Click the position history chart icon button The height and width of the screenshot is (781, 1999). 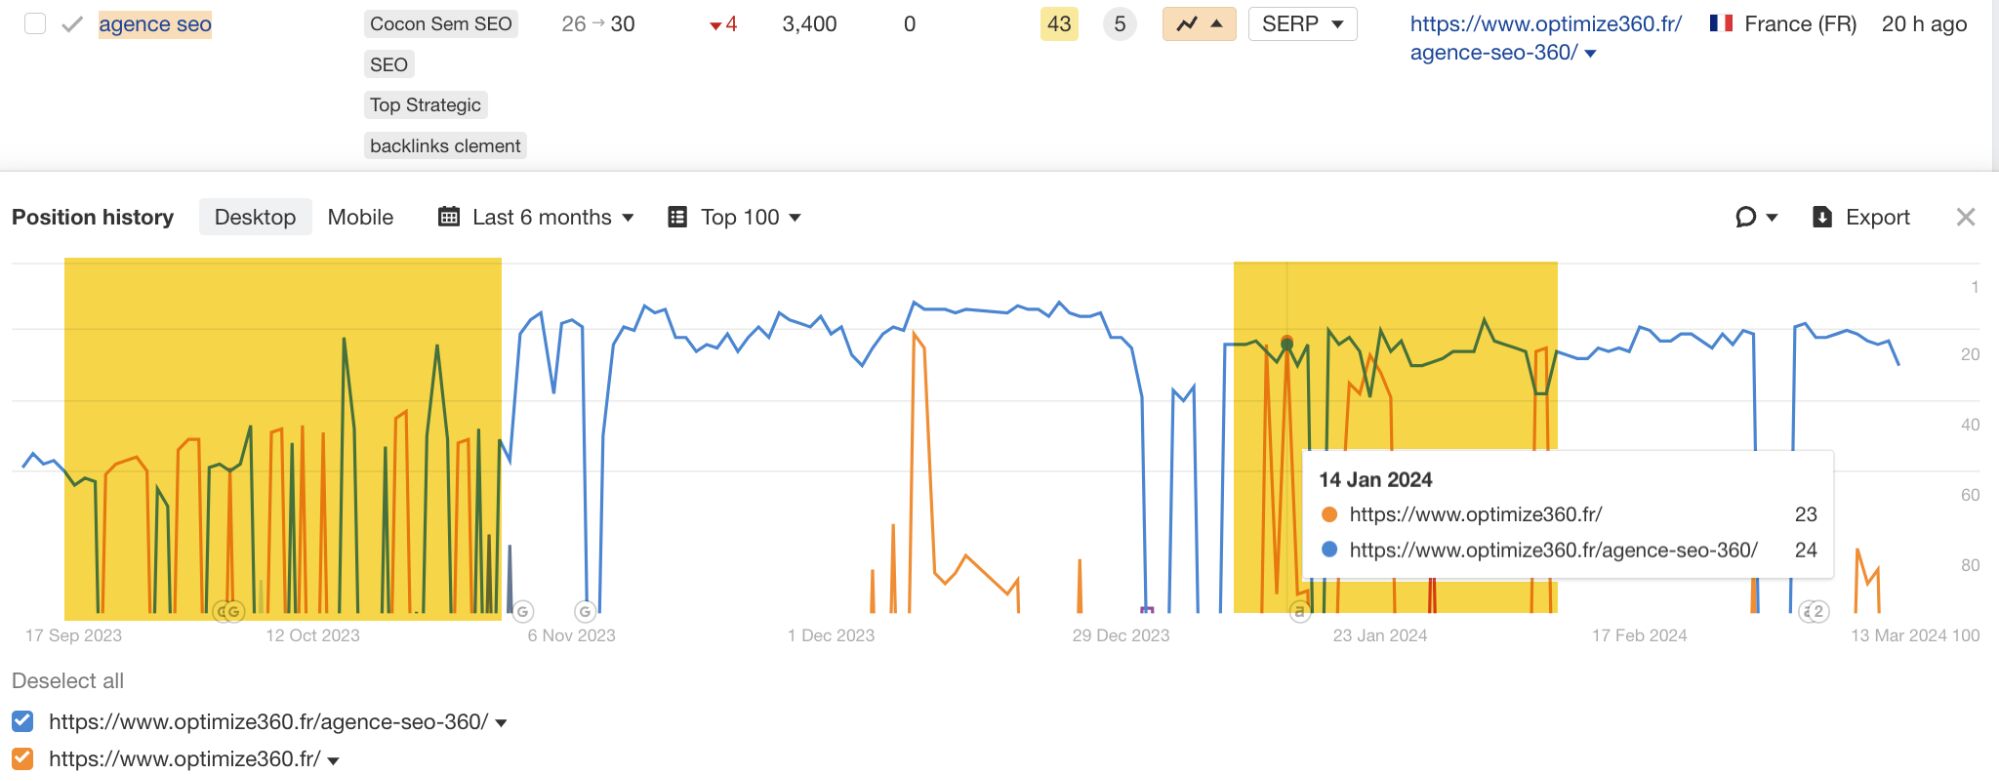[1198, 24]
